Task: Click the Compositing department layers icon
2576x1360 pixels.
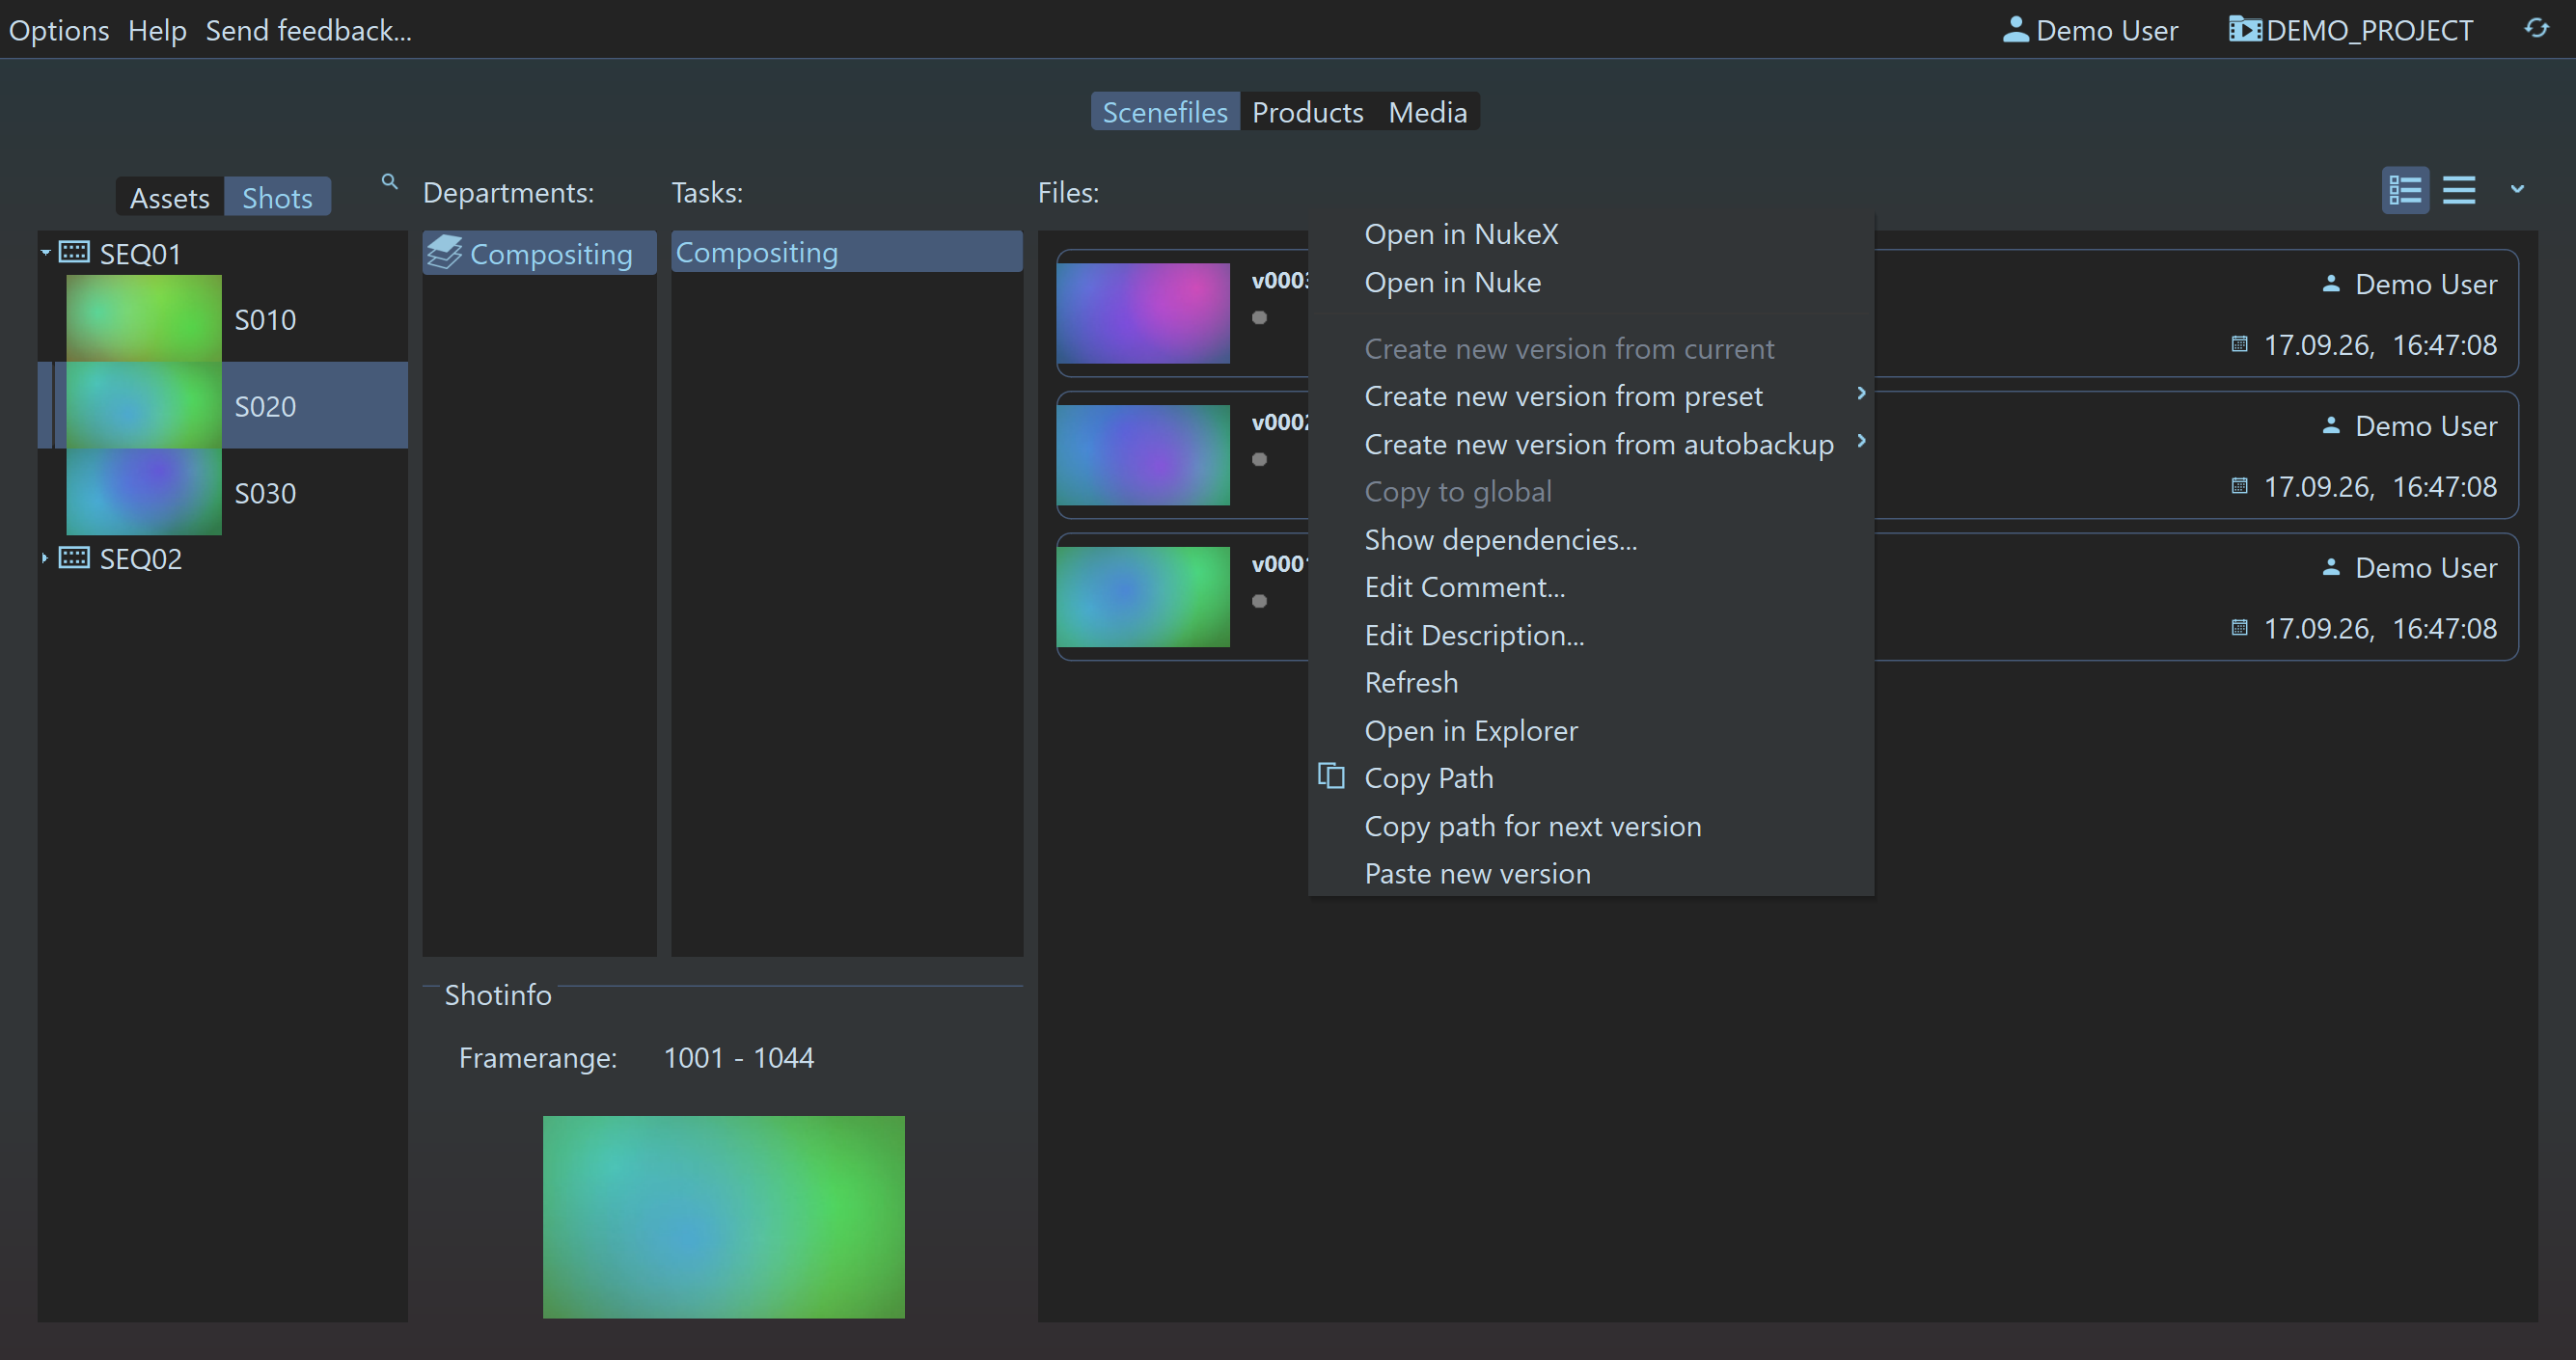Action: 444,253
